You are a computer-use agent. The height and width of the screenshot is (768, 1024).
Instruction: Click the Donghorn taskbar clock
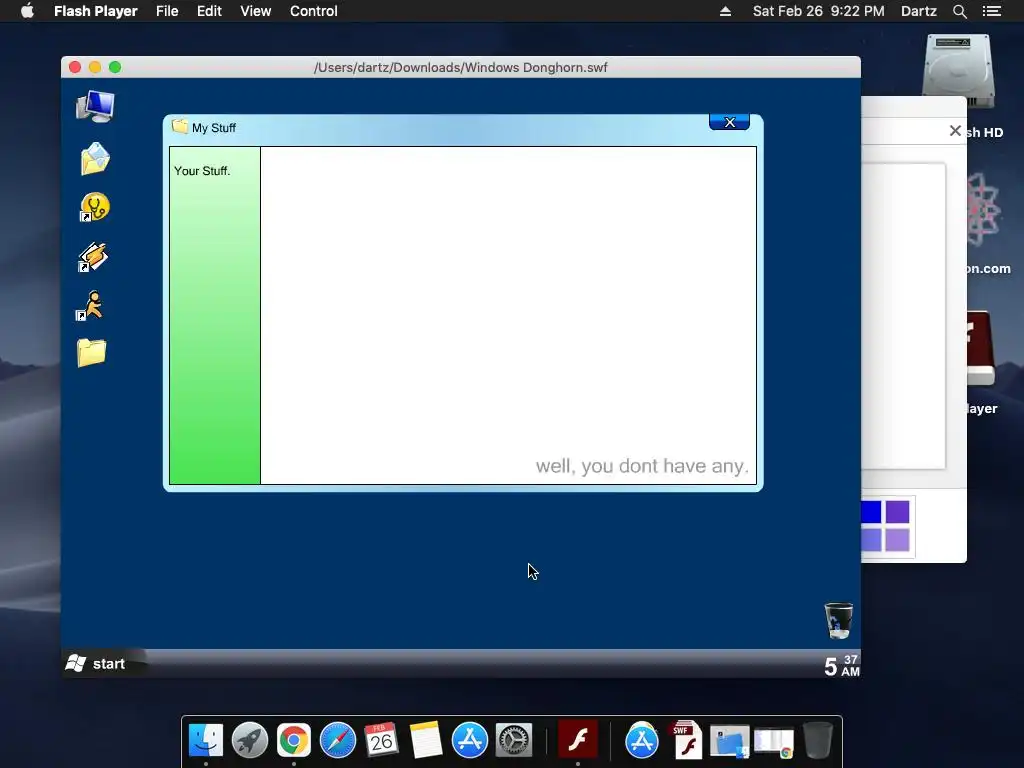(842, 665)
